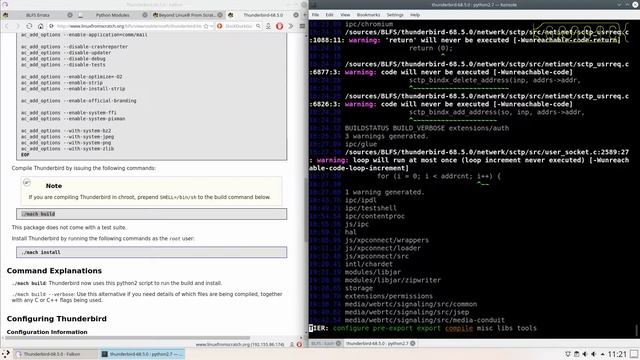640x360 pixels.
Task: Click the Note heading in the note box
Action: pyautogui.click(x=54, y=186)
